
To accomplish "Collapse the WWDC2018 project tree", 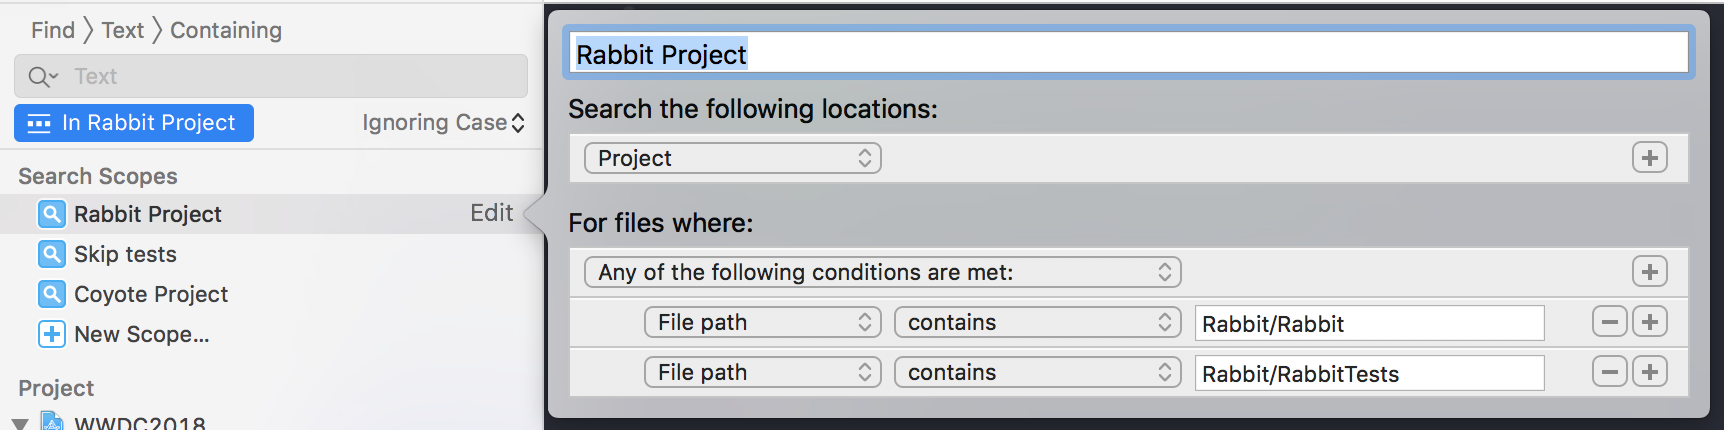I will click(20, 424).
